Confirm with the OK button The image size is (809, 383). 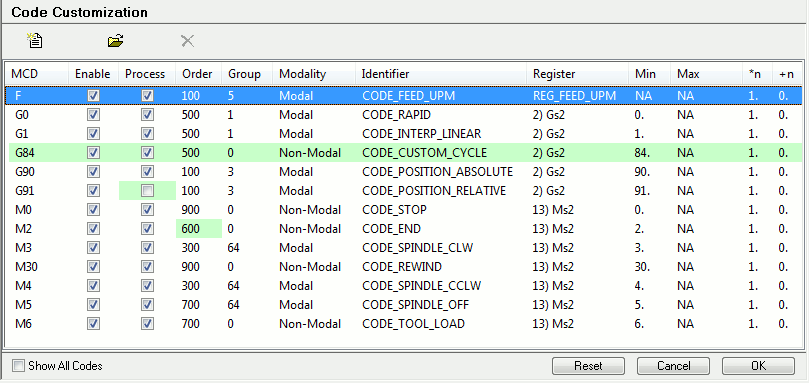click(x=758, y=366)
